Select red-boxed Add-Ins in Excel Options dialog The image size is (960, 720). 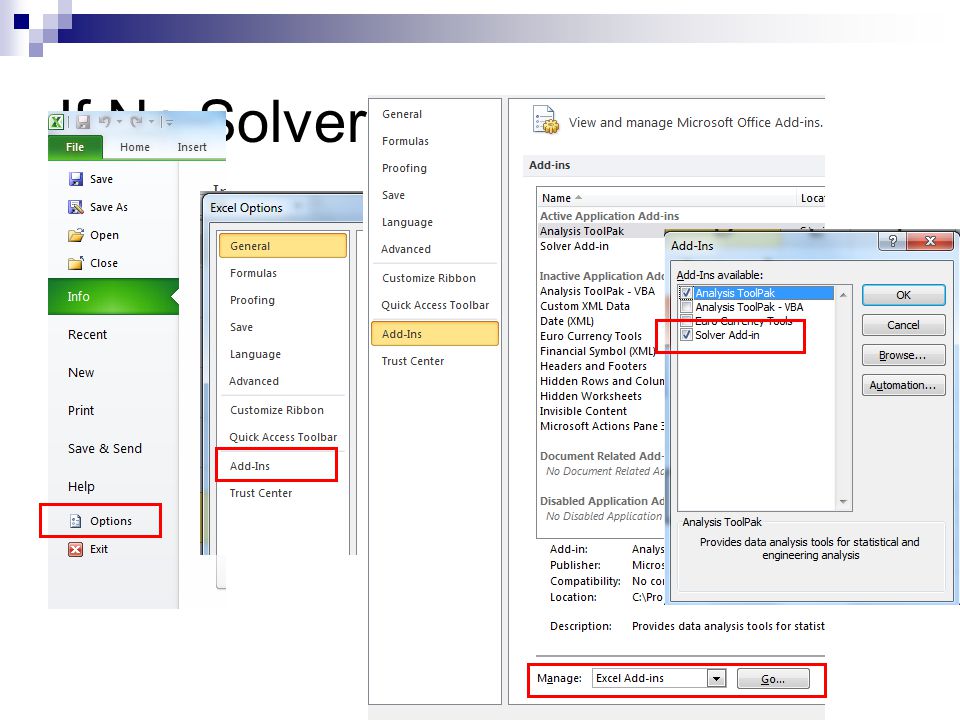click(x=250, y=466)
